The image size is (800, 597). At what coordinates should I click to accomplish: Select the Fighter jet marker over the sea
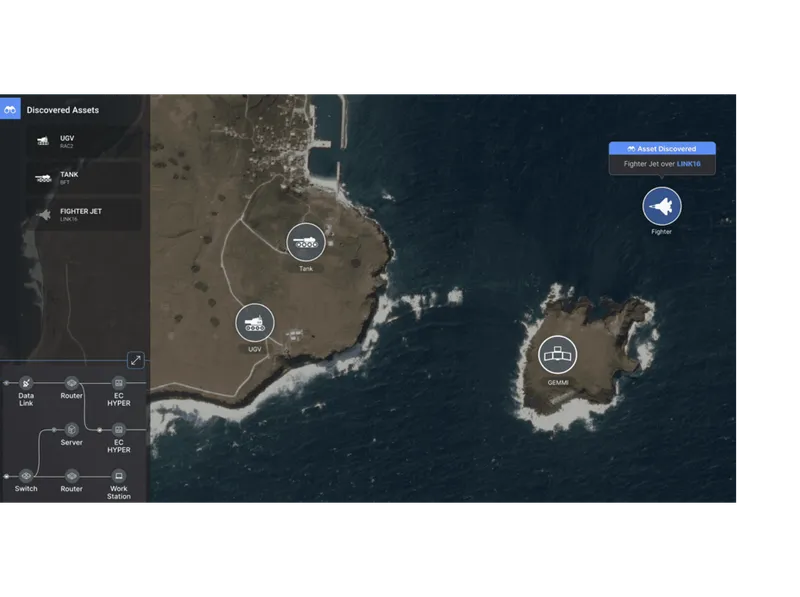[661, 206]
